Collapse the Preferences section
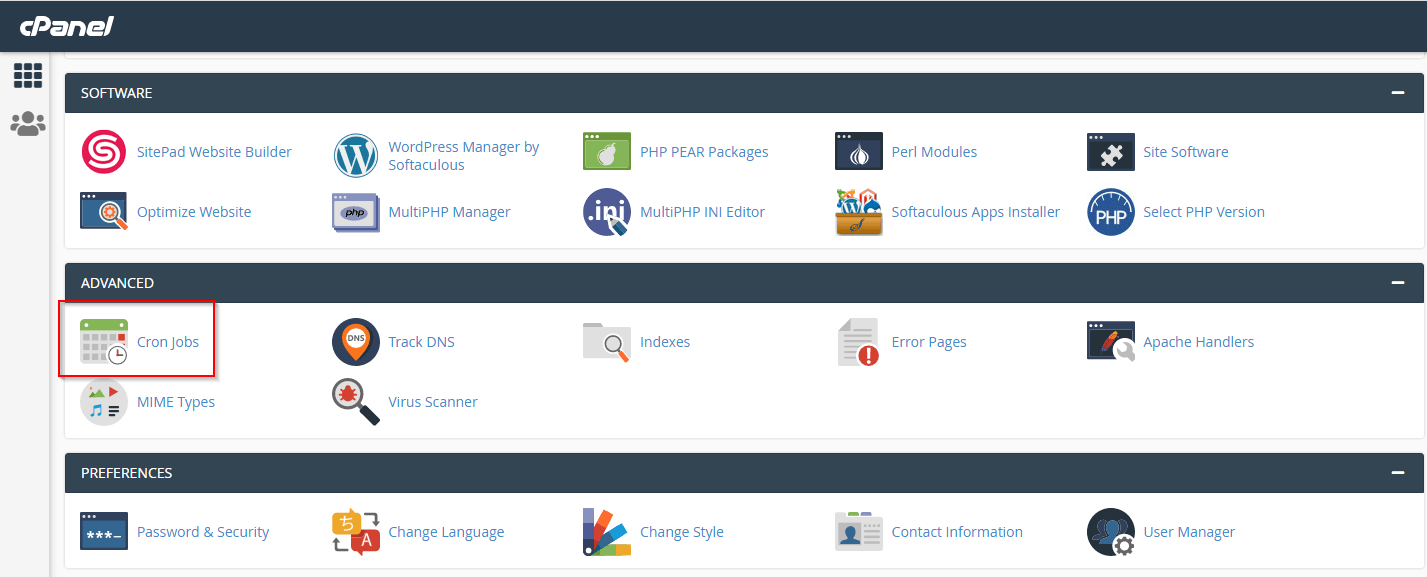1427x577 pixels. 1398,473
